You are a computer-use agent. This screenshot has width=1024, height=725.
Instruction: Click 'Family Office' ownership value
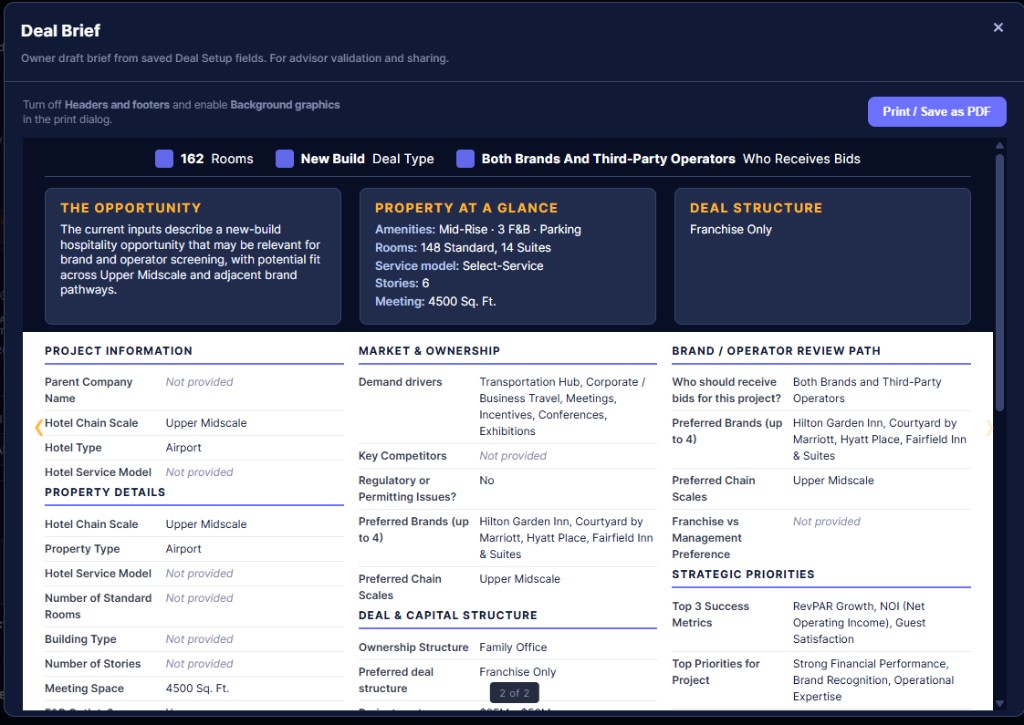click(x=513, y=647)
